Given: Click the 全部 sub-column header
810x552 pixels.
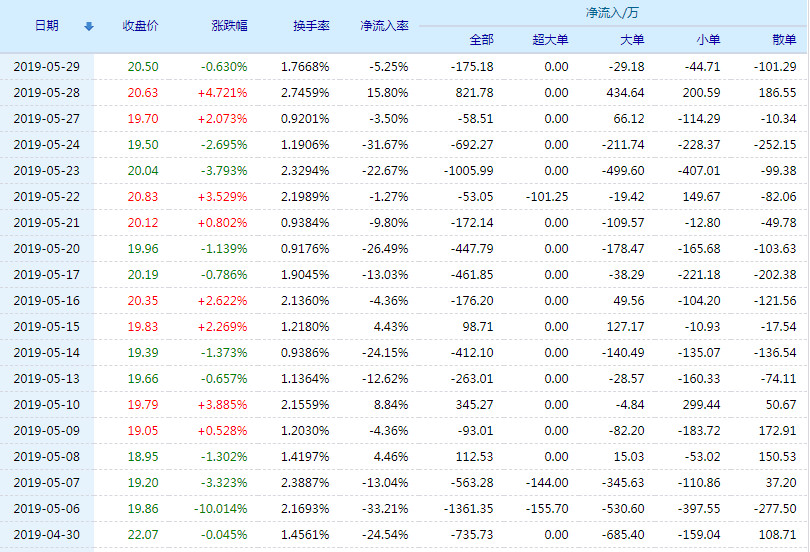Looking at the screenshot, I should coord(481,40).
